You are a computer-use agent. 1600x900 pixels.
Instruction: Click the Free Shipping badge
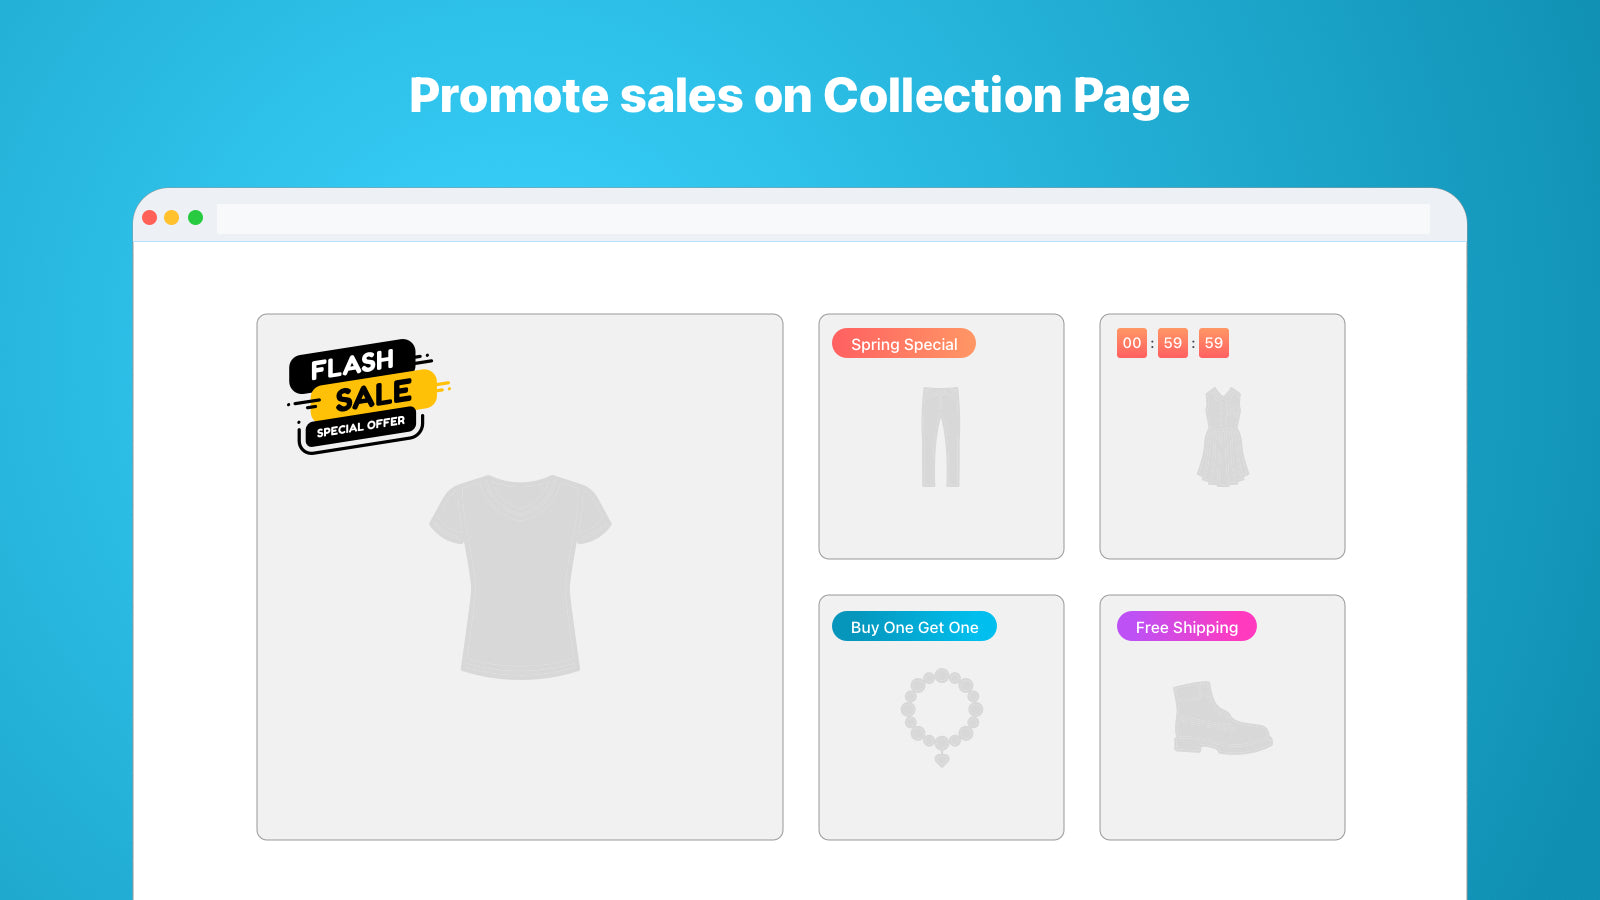point(1186,627)
